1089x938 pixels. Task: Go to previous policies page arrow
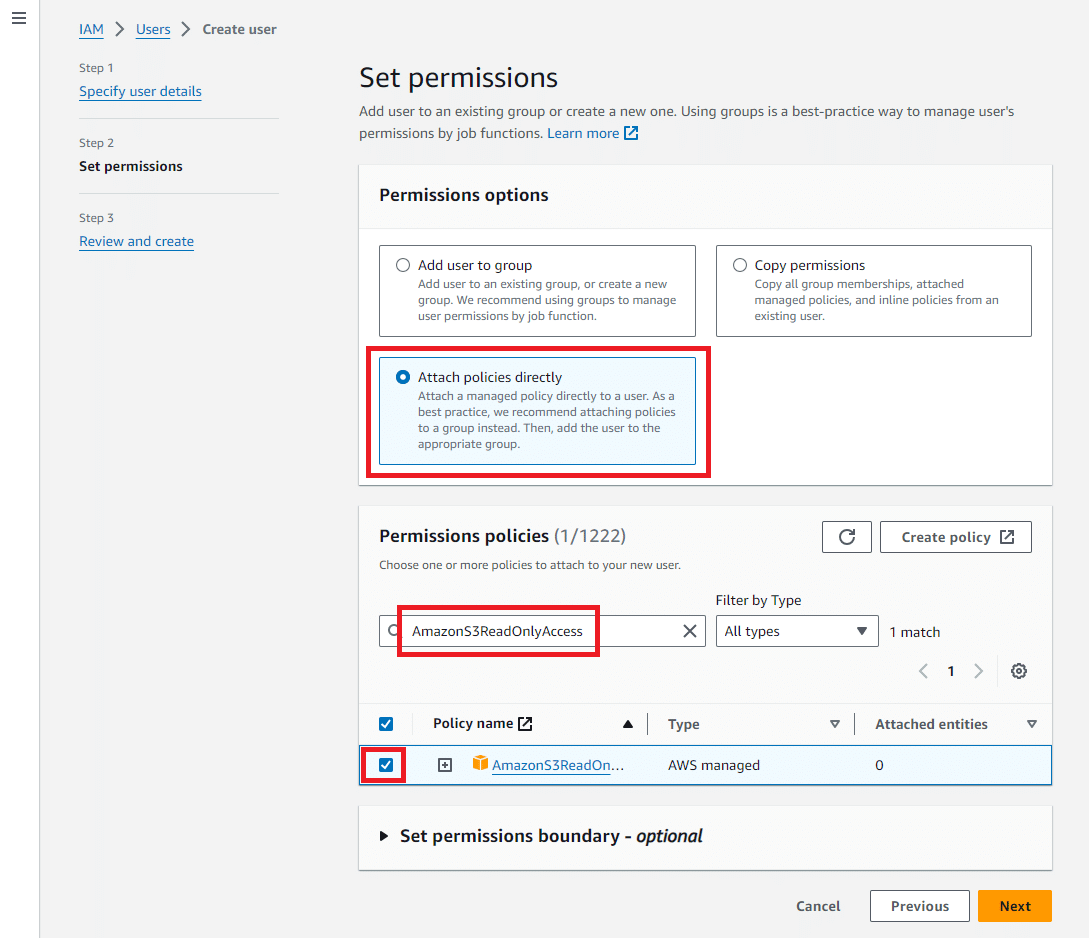pos(923,671)
